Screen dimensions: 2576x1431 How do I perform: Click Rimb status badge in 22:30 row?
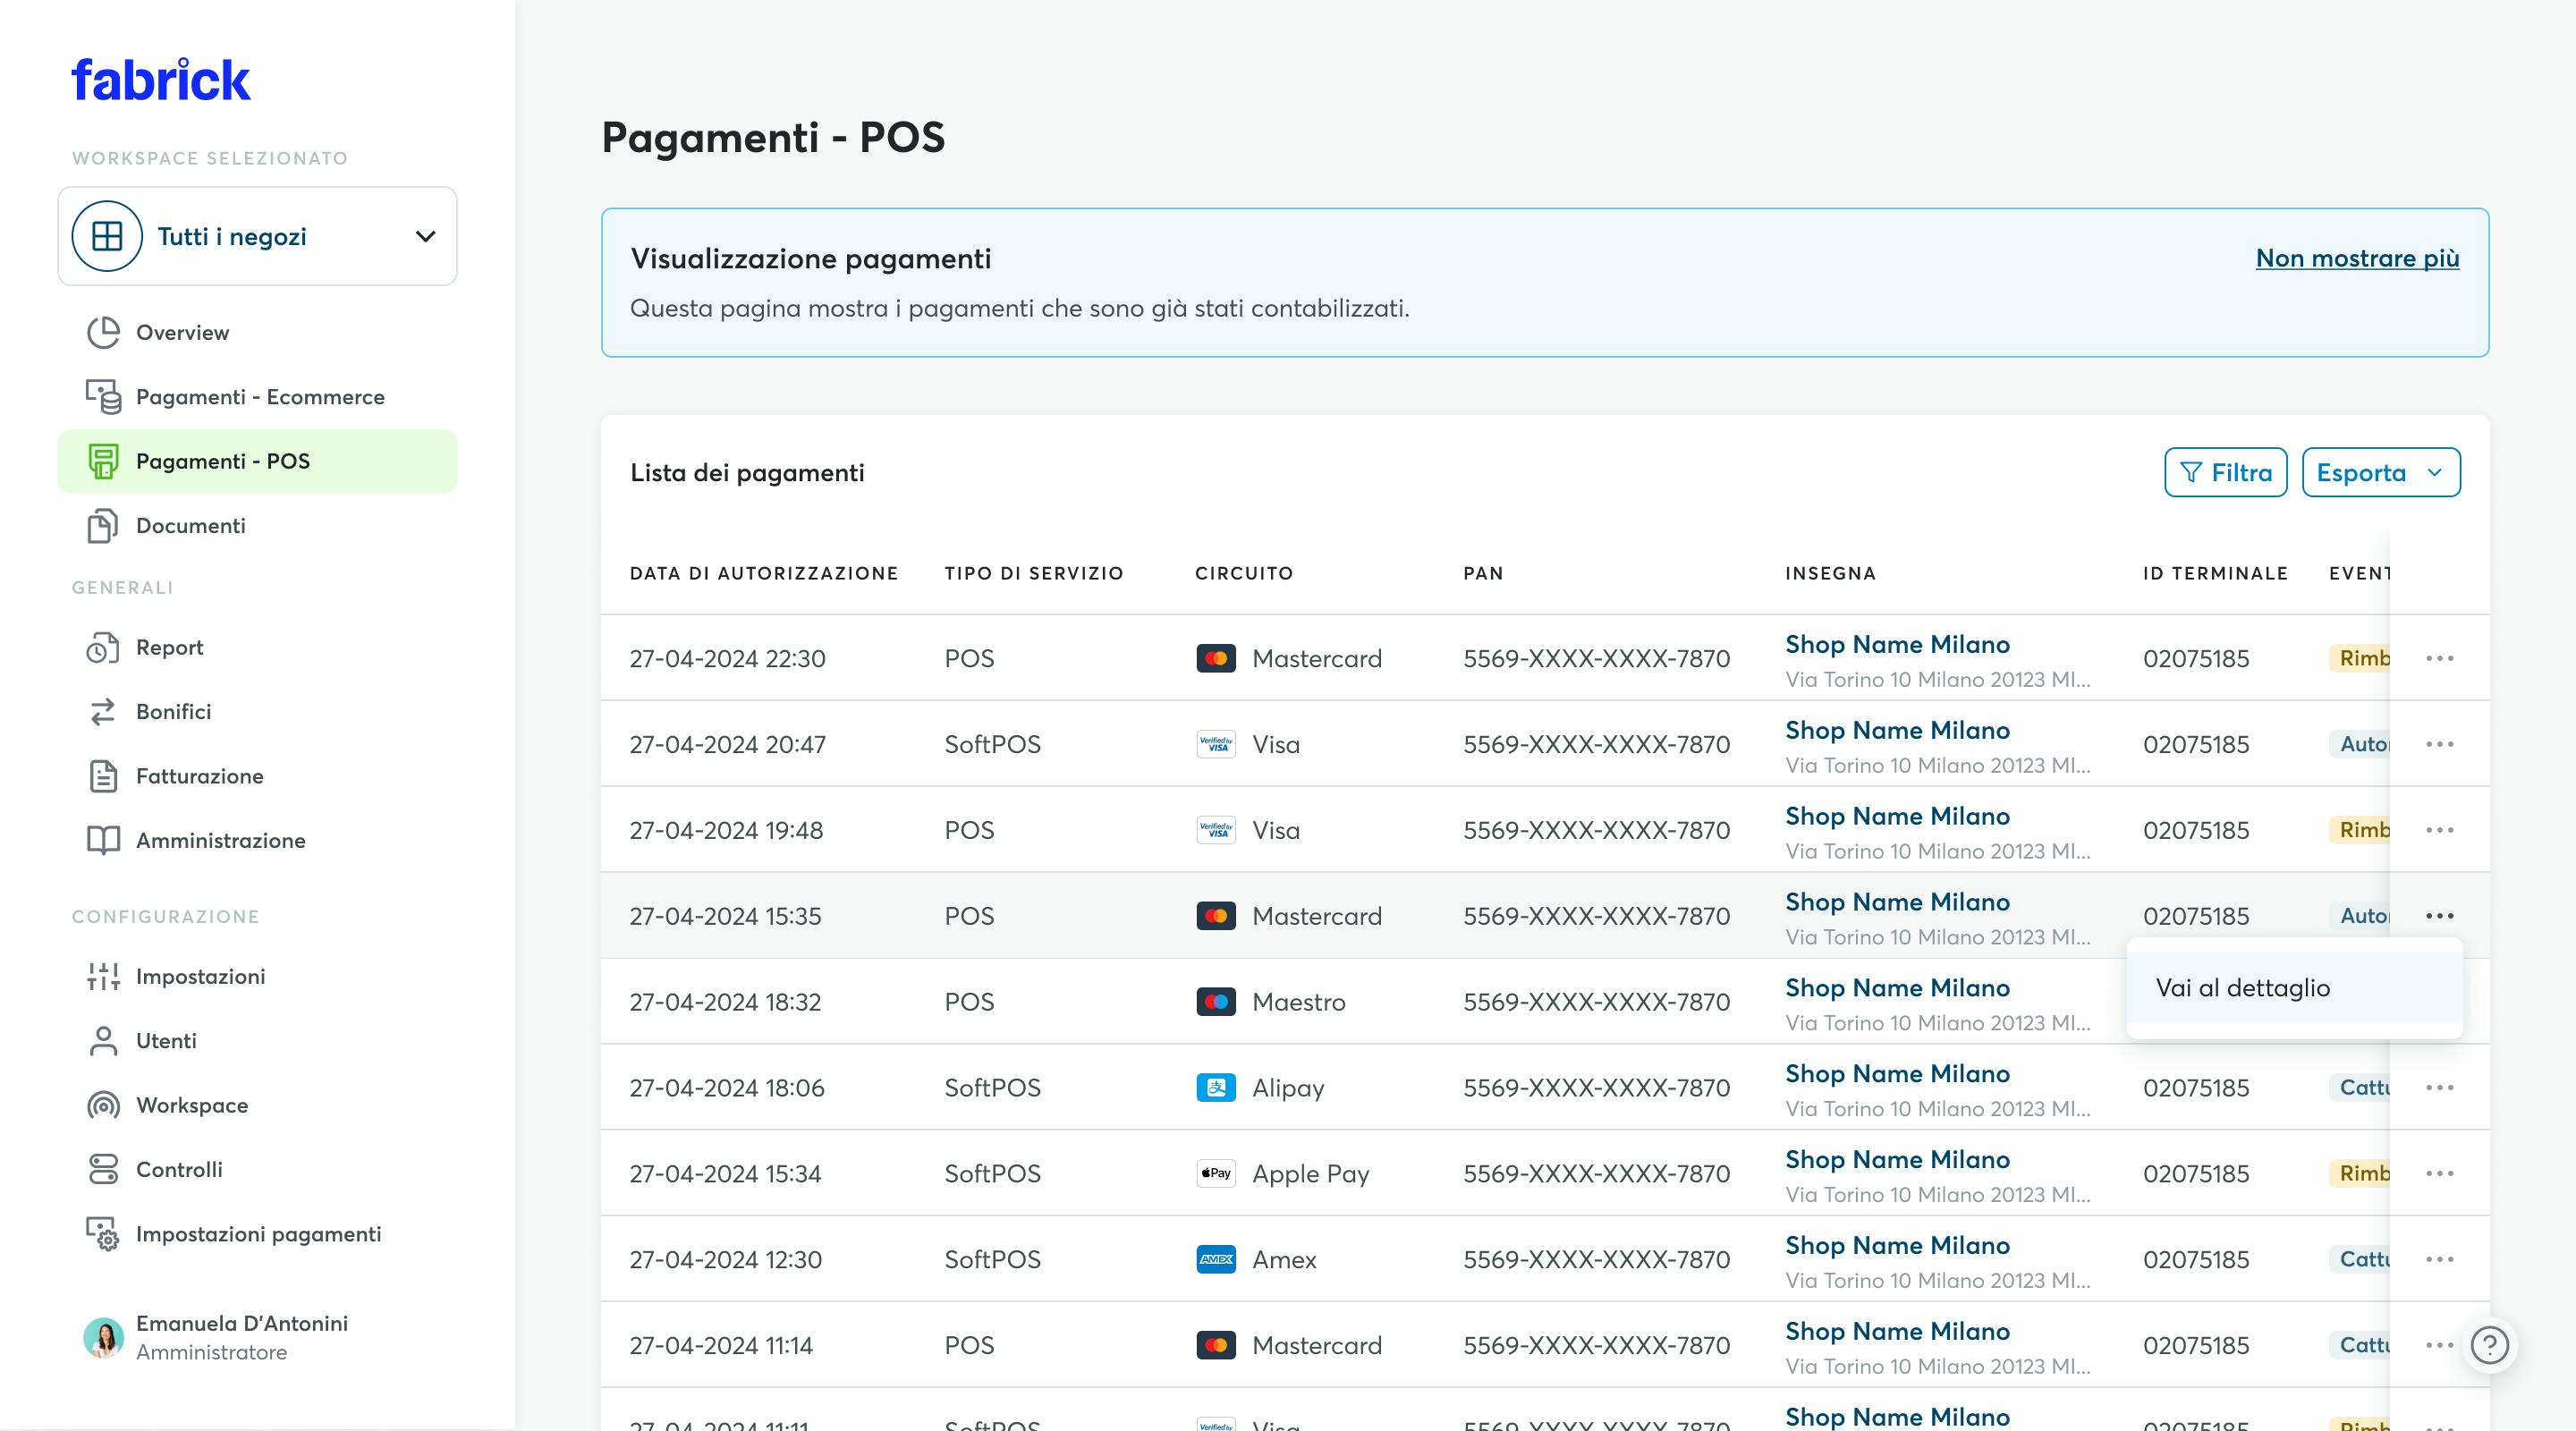(x=2359, y=659)
